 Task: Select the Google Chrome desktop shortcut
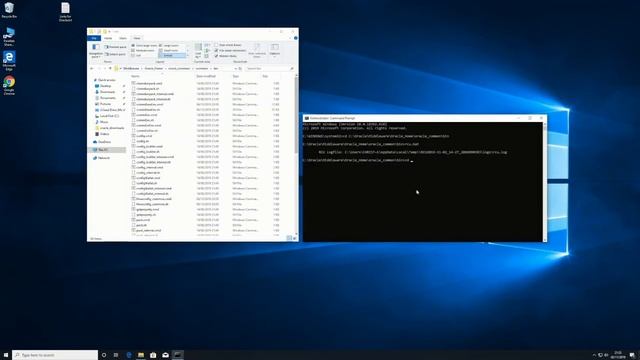click(x=9, y=85)
